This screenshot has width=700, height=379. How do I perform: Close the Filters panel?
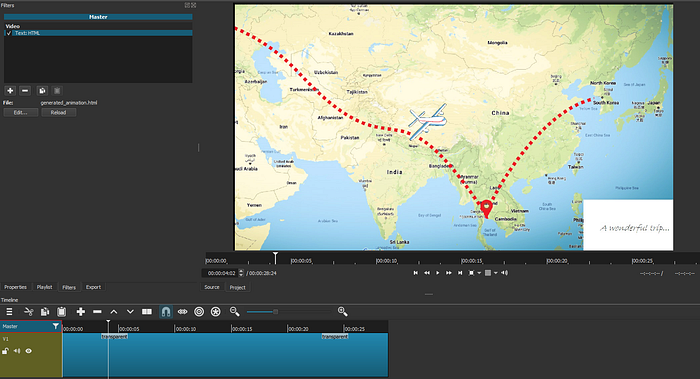(194, 5)
